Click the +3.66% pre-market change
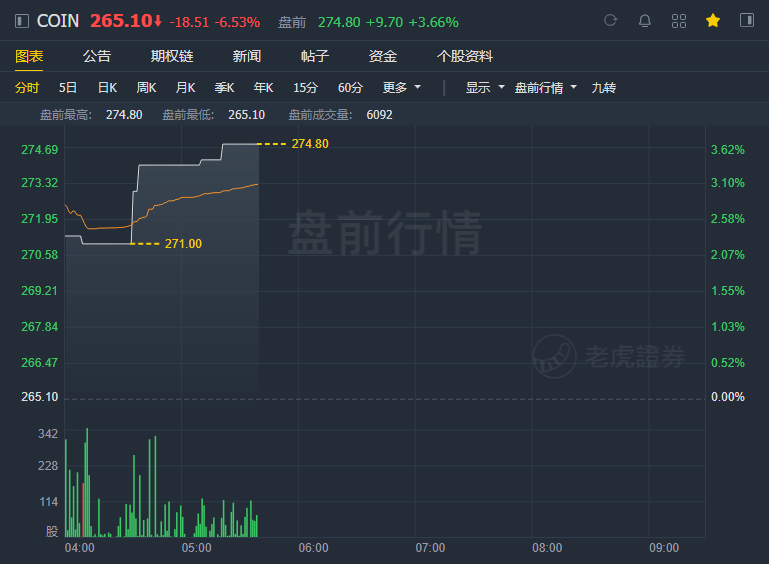The width and height of the screenshot is (769, 564). [x=434, y=22]
